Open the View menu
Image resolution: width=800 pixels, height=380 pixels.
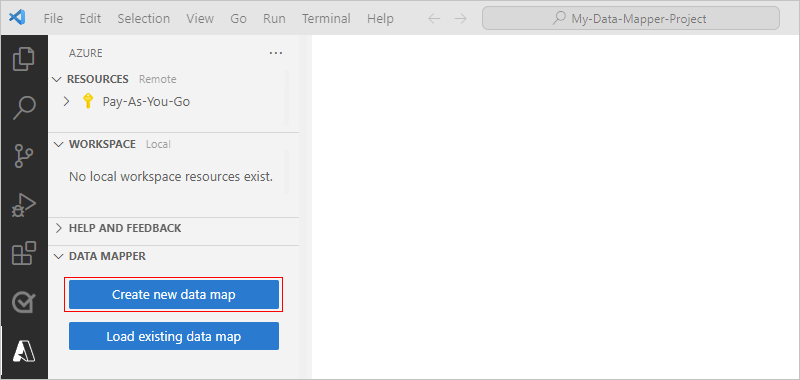point(200,19)
